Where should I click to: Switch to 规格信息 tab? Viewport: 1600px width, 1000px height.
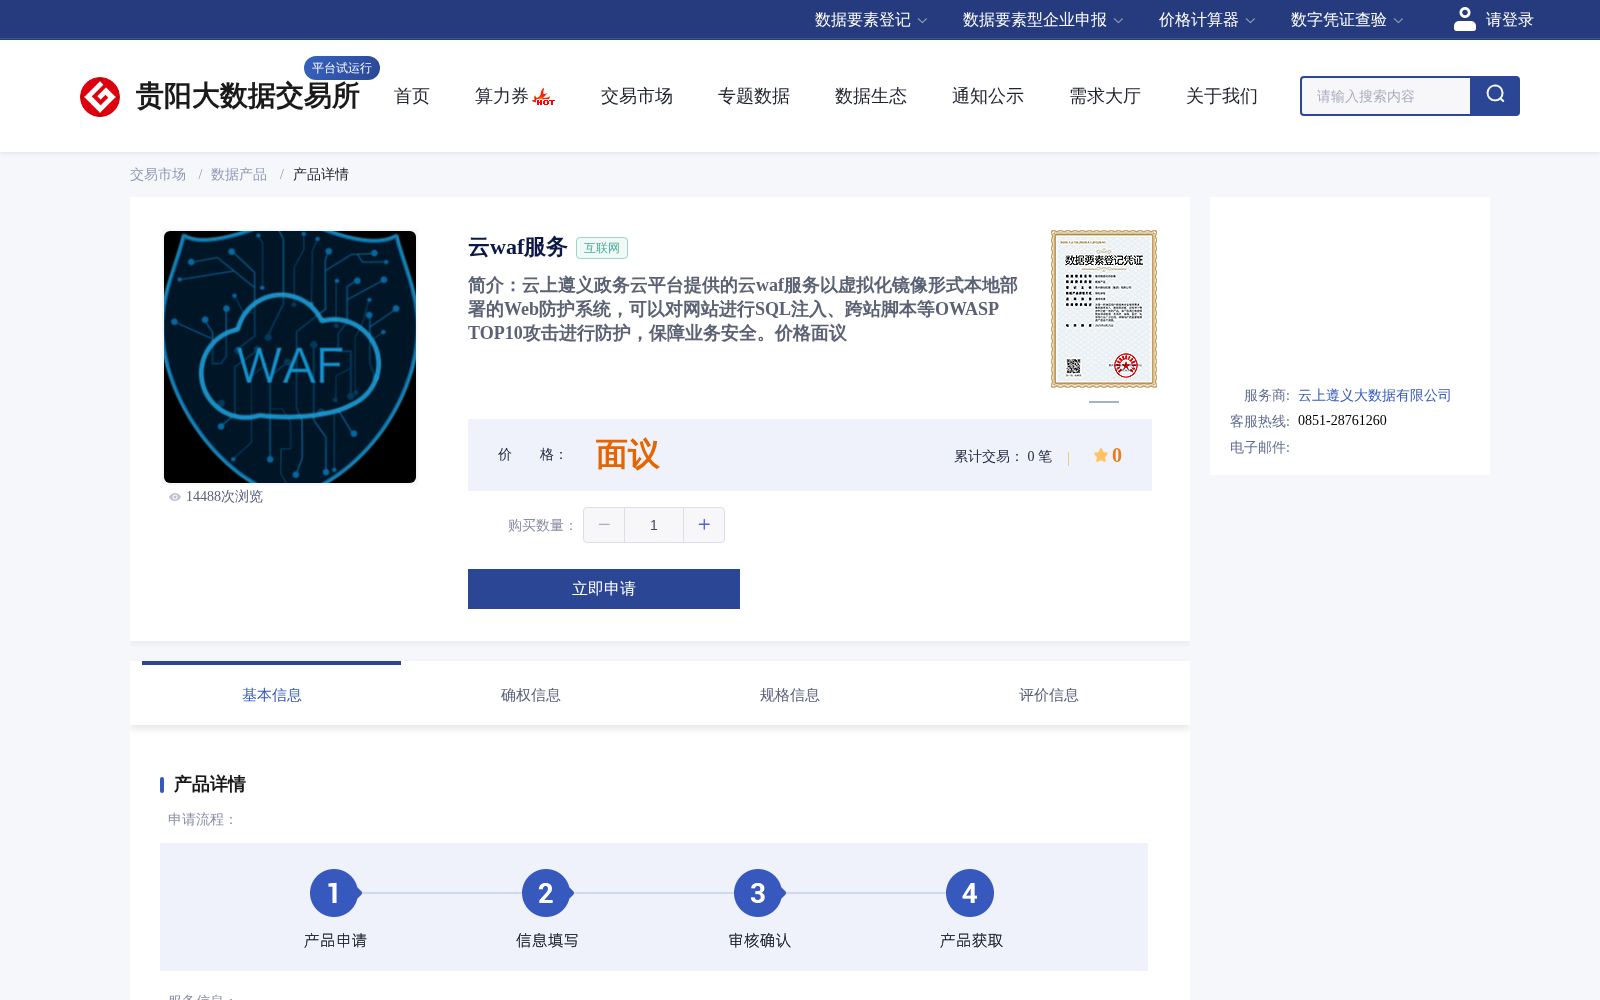[x=789, y=694]
